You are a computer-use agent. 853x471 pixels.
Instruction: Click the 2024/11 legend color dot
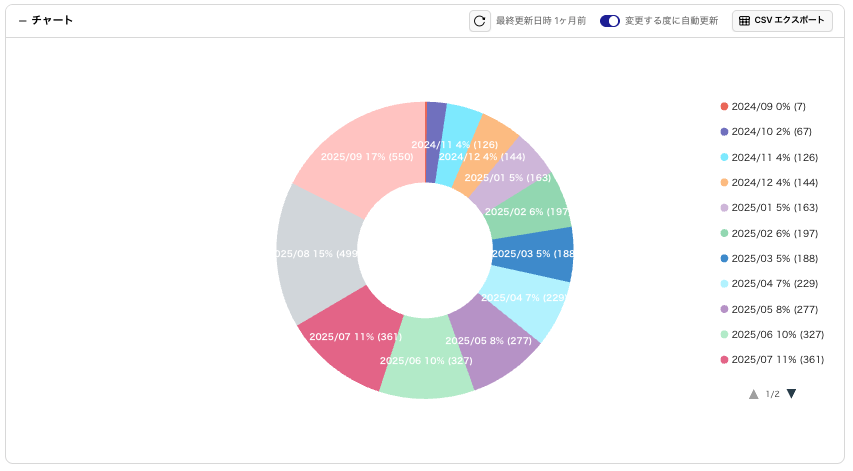(x=725, y=157)
